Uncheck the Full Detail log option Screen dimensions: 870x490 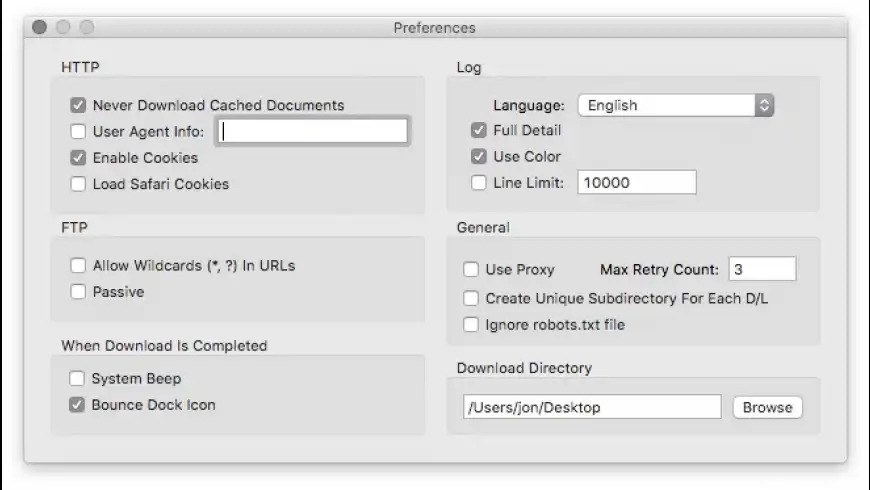pyautogui.click(x=478, y=130)
